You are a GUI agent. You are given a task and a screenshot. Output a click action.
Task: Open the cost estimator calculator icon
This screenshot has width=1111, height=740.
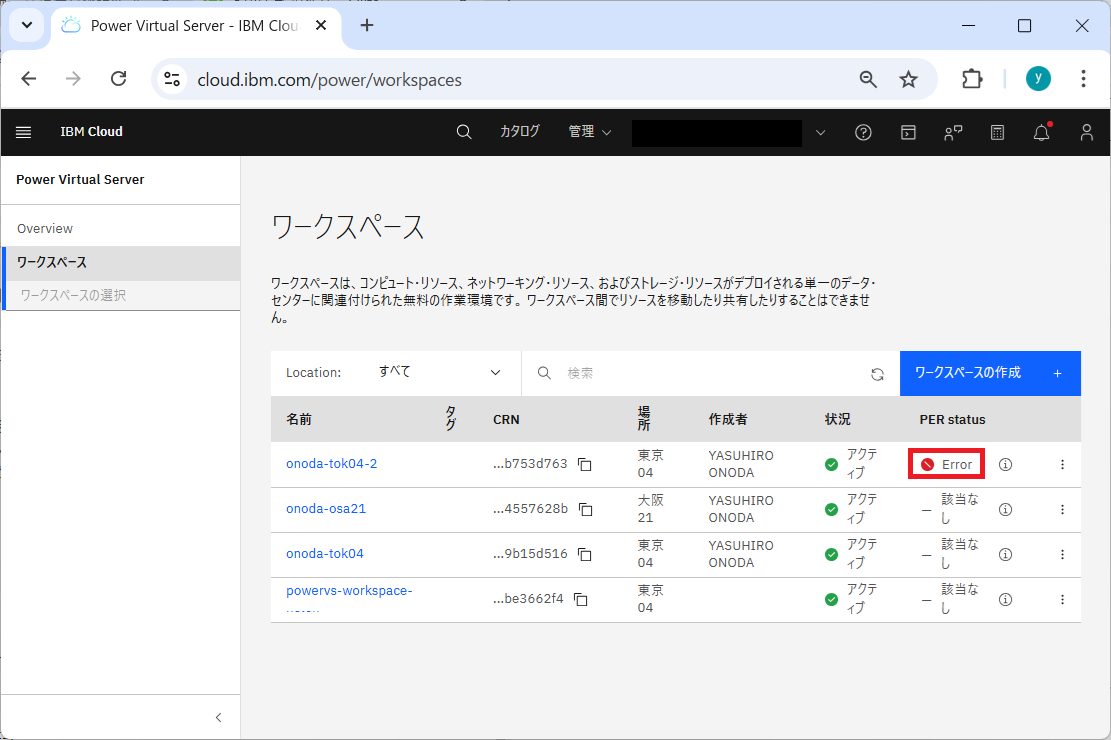coord(997,133)
